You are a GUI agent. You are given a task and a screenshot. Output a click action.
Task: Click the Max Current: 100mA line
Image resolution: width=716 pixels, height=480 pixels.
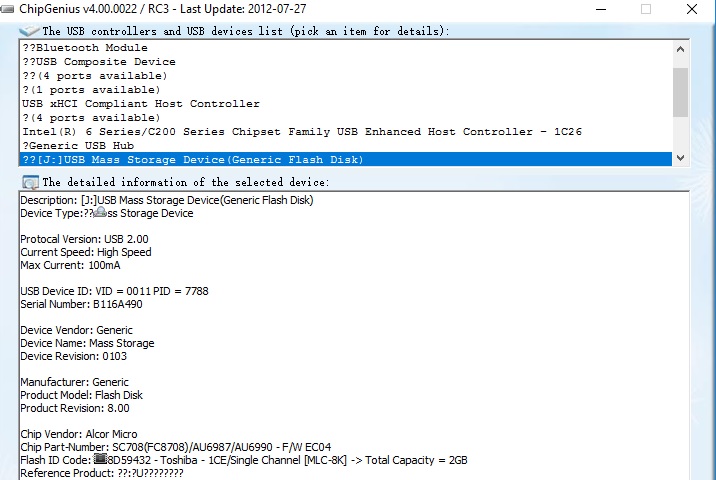pyautogui.click(x=70, y=265)
